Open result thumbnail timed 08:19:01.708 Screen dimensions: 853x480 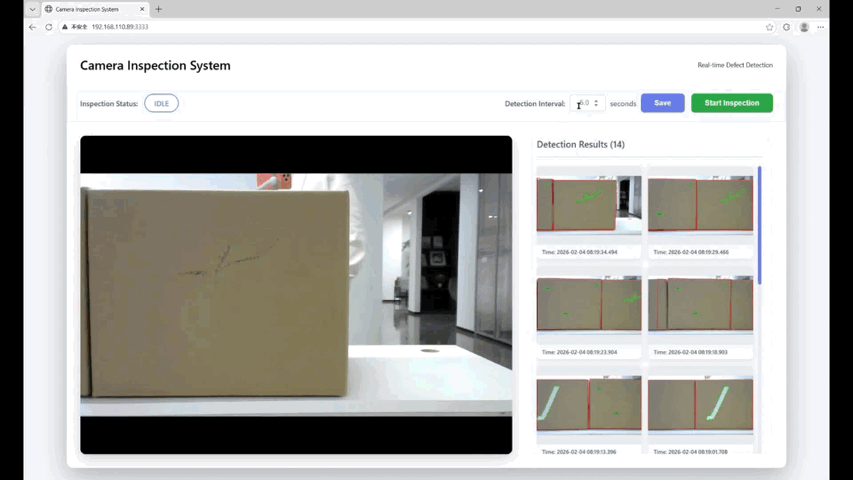coord(700,404)
